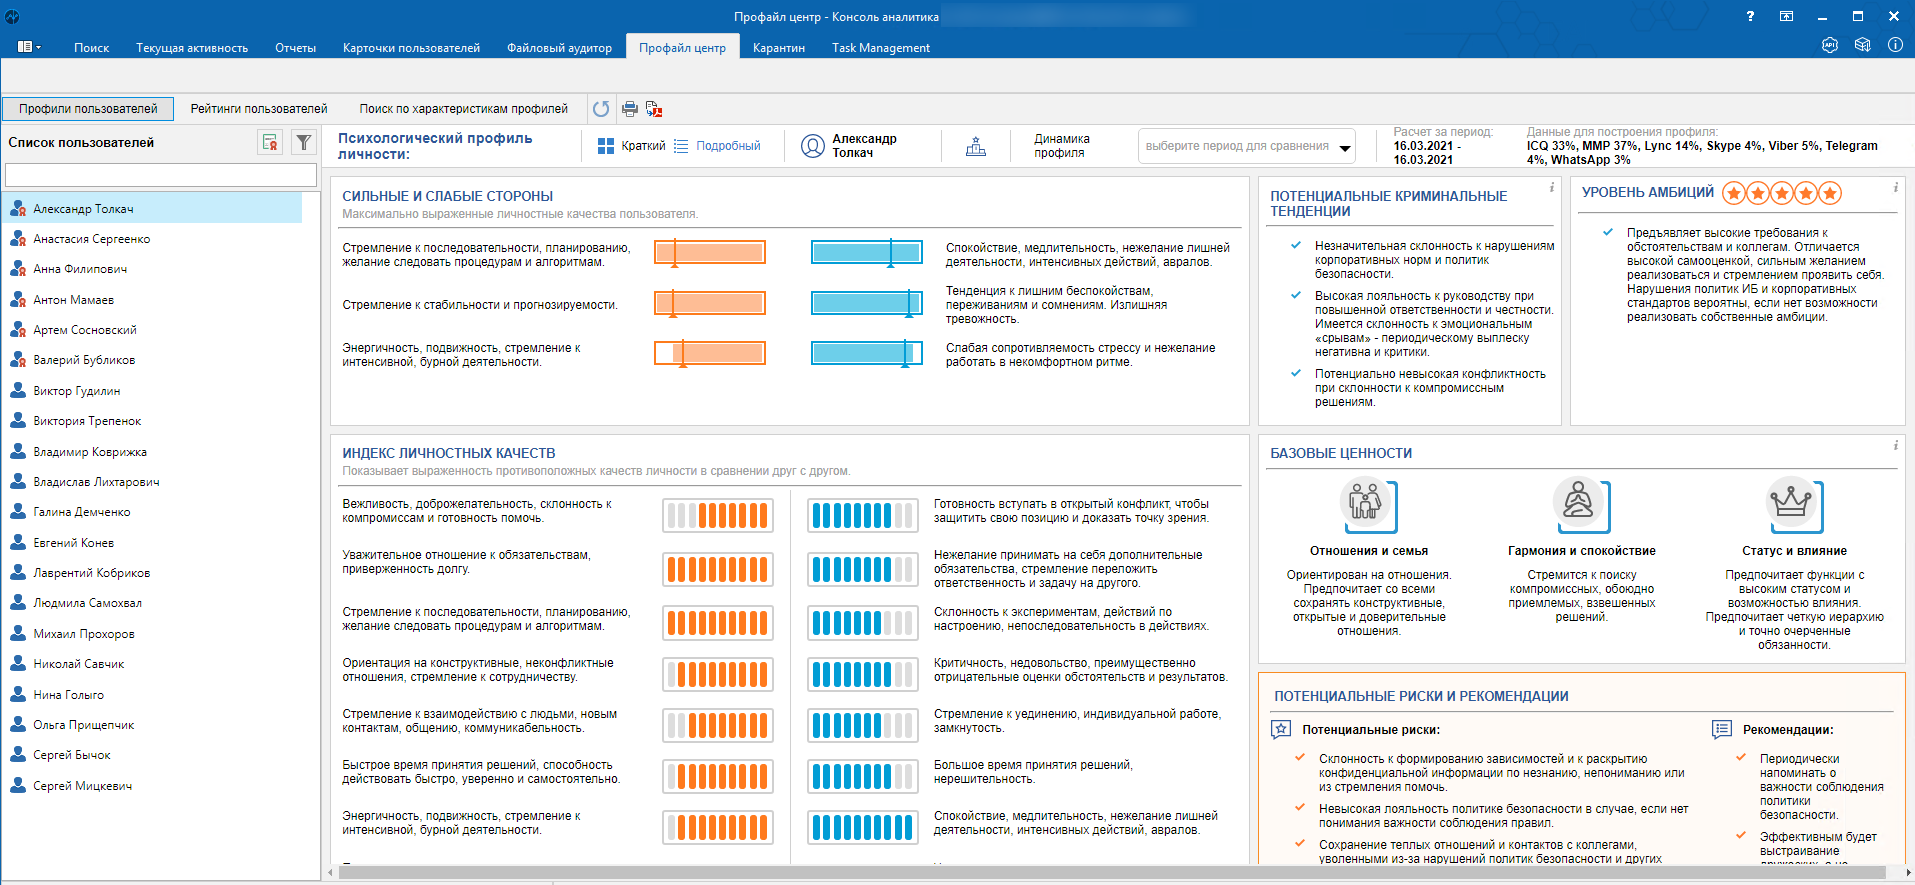Select user Александр Толкач in the list

point(152,208)
